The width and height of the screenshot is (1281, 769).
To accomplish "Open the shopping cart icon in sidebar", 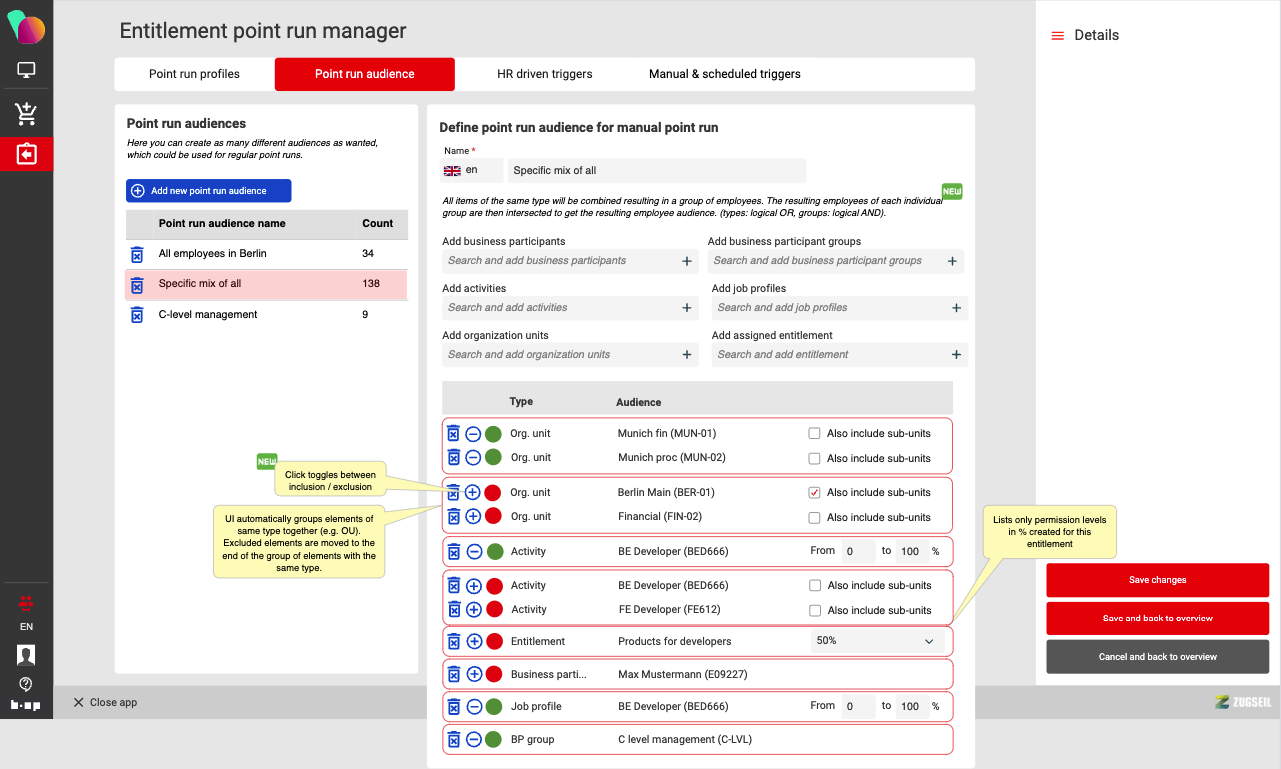I will 26,114.
